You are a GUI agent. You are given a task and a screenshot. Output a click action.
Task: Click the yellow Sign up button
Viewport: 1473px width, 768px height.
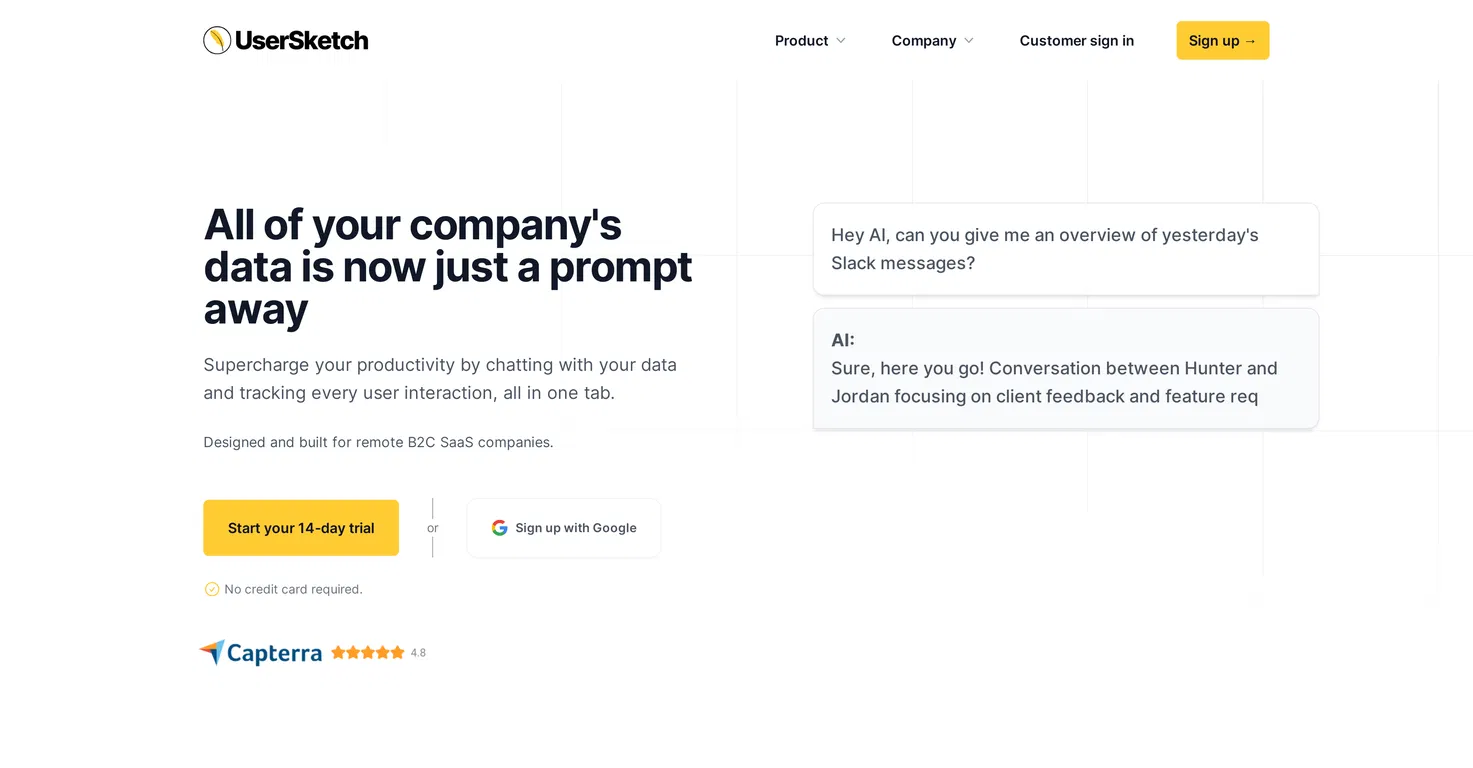[x=1223, y=40]
